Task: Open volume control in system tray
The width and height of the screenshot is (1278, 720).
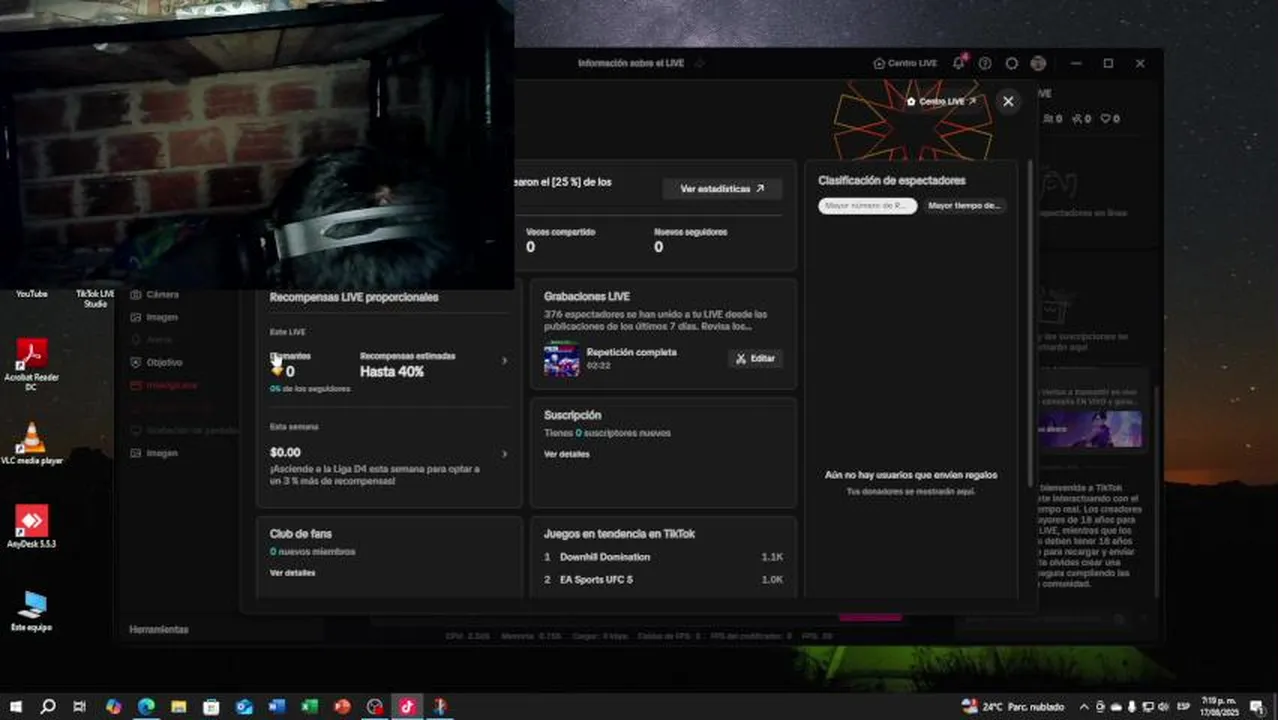Action: pyautogui.click(x=1164, y=706)
